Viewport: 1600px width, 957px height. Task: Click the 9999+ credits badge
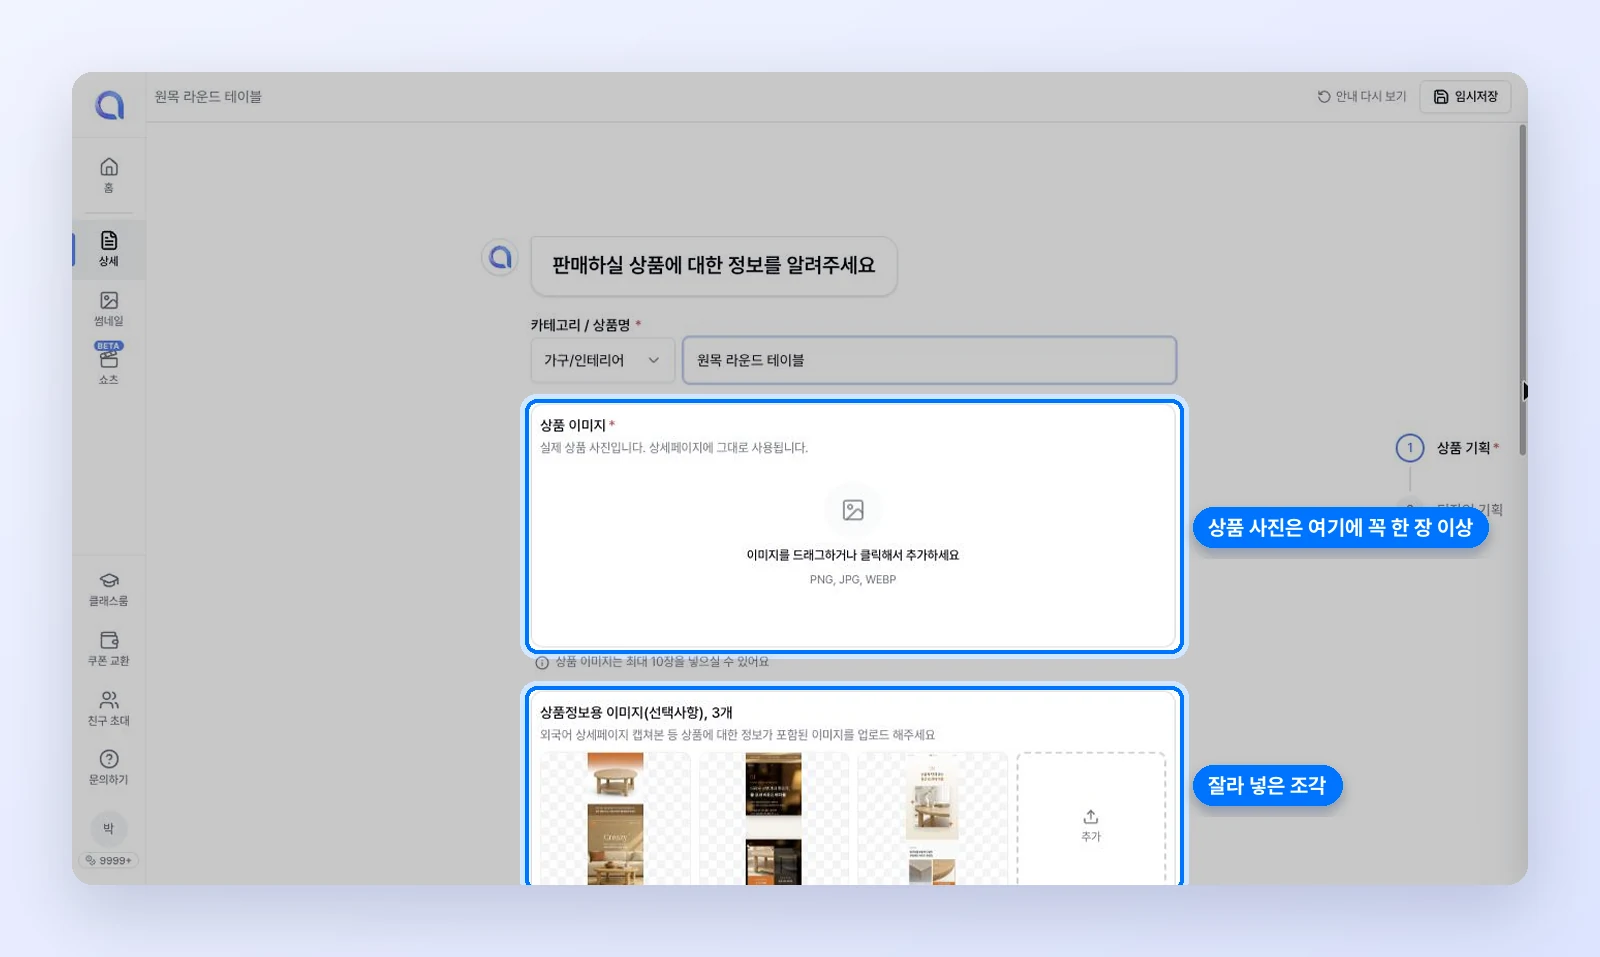click(x=109, y=860)
